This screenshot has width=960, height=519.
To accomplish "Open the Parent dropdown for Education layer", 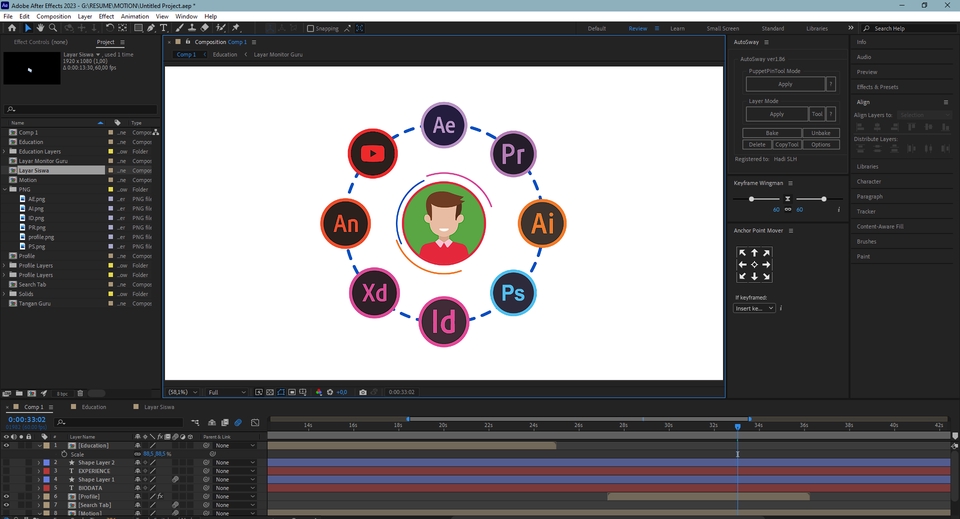I will click(234, 446).
